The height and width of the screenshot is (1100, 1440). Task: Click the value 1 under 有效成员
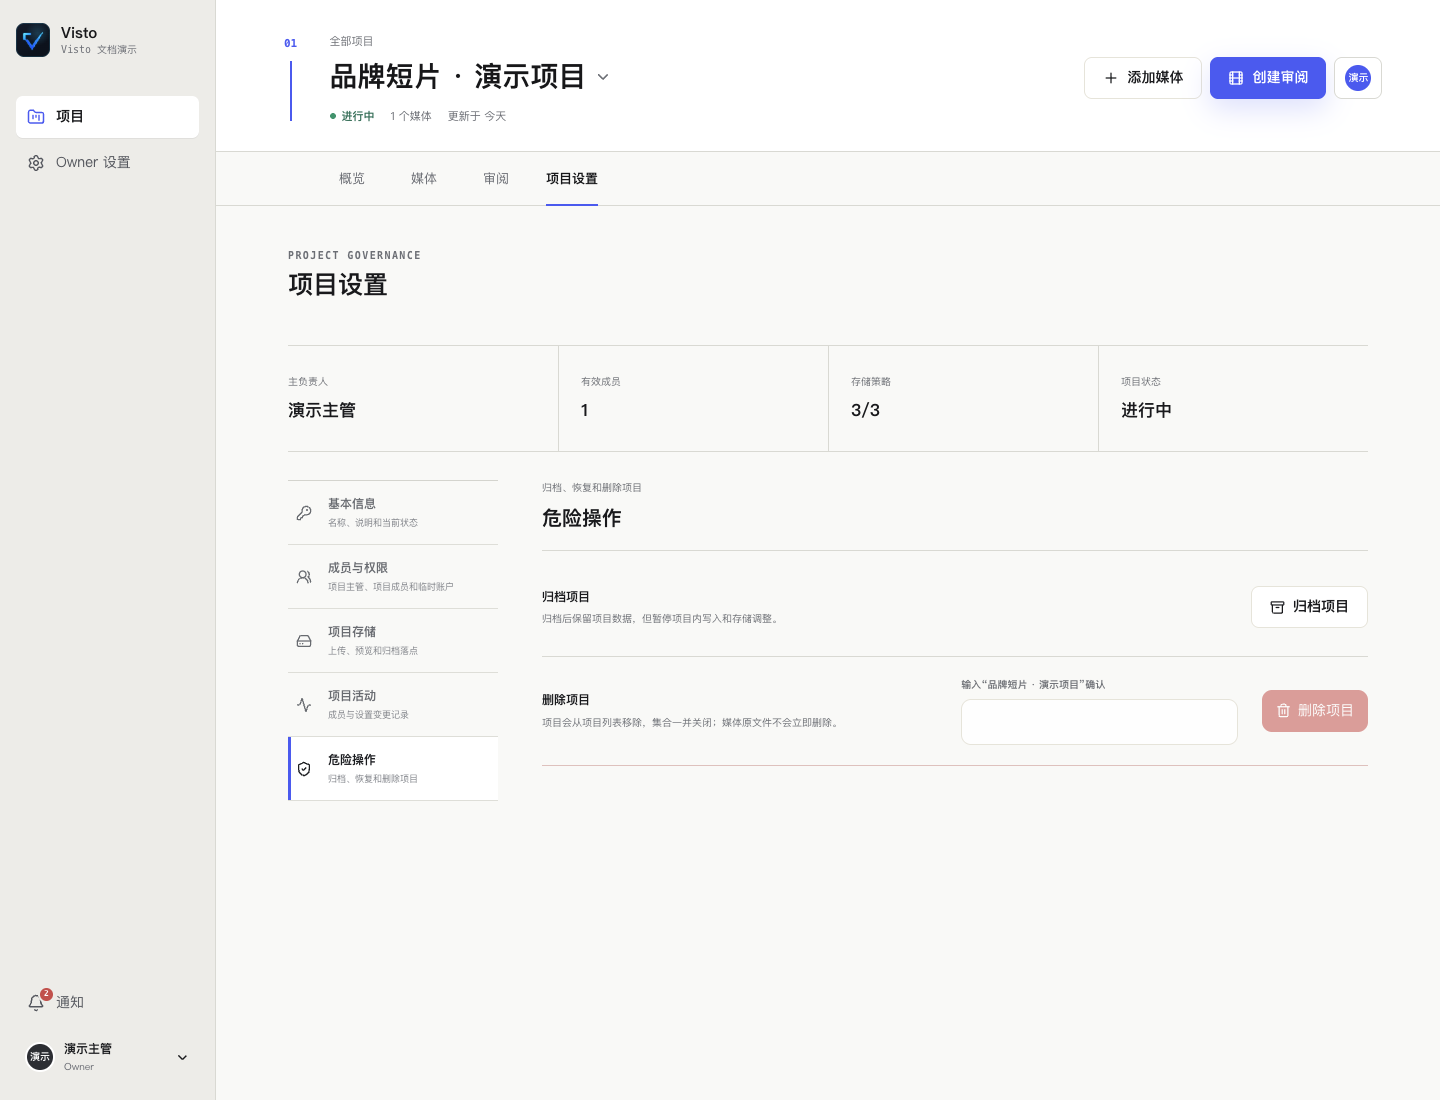coord(585,411)
